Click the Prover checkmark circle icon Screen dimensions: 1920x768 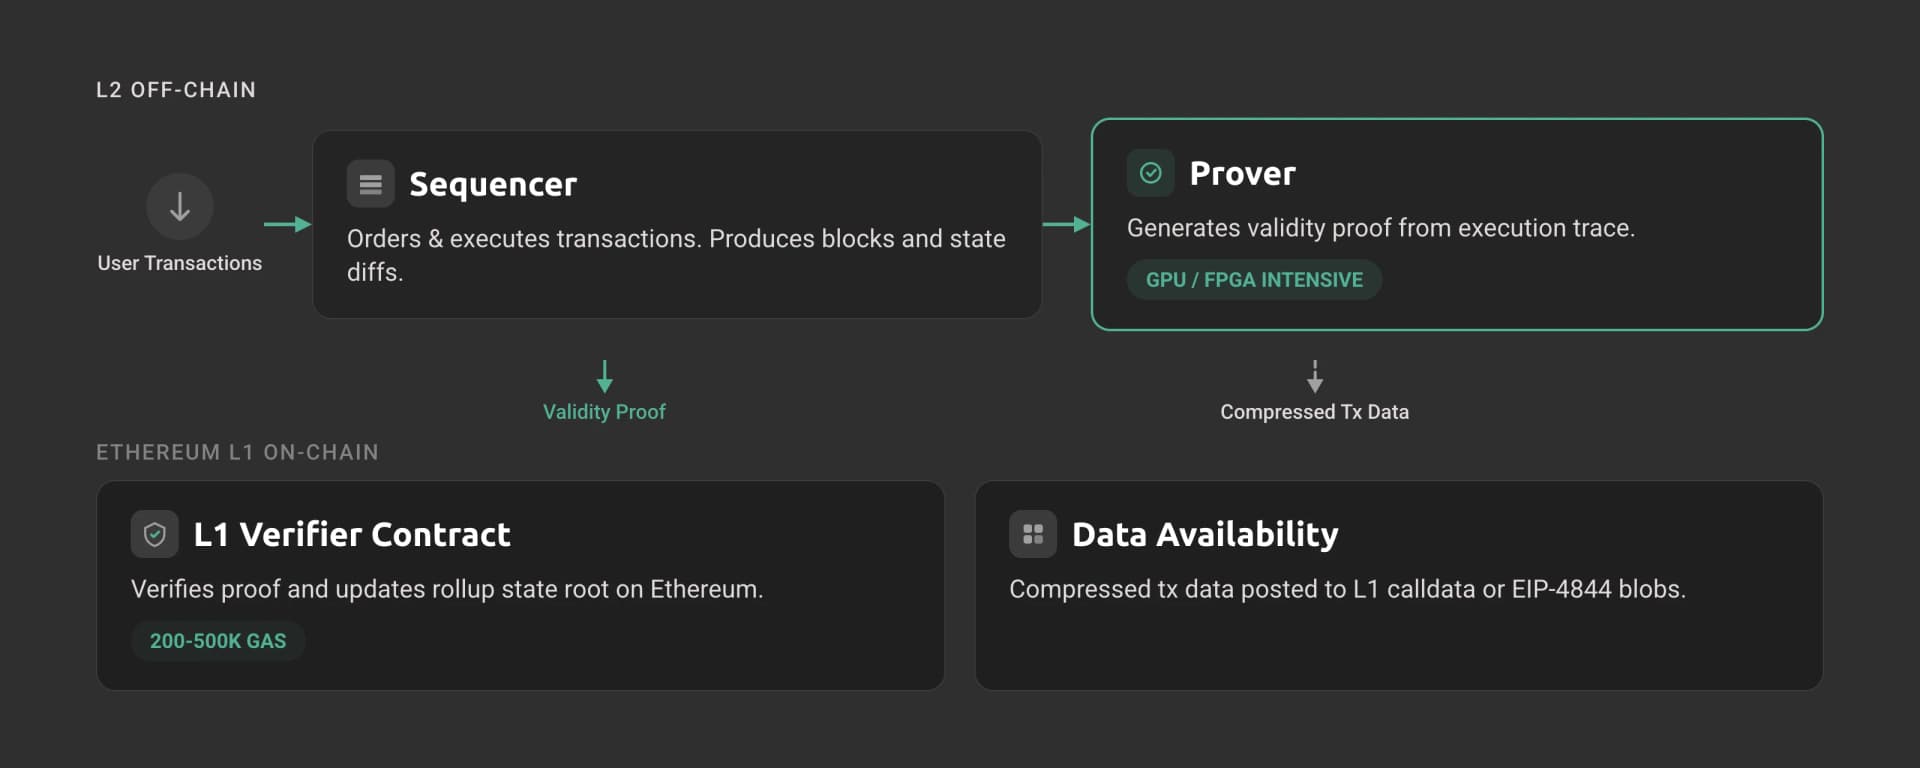tap(1150, 173)
